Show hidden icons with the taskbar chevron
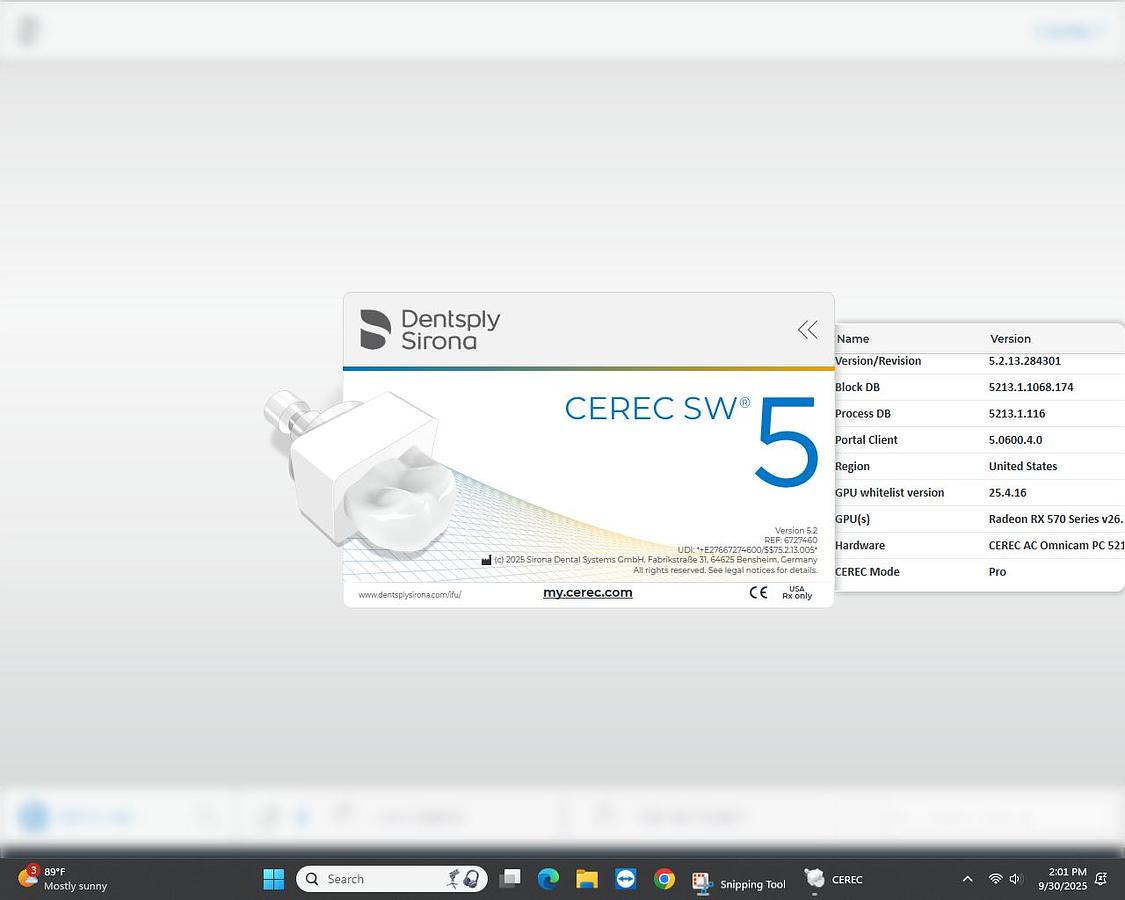This screenshot has width=1125, height=900. [966, 879]
